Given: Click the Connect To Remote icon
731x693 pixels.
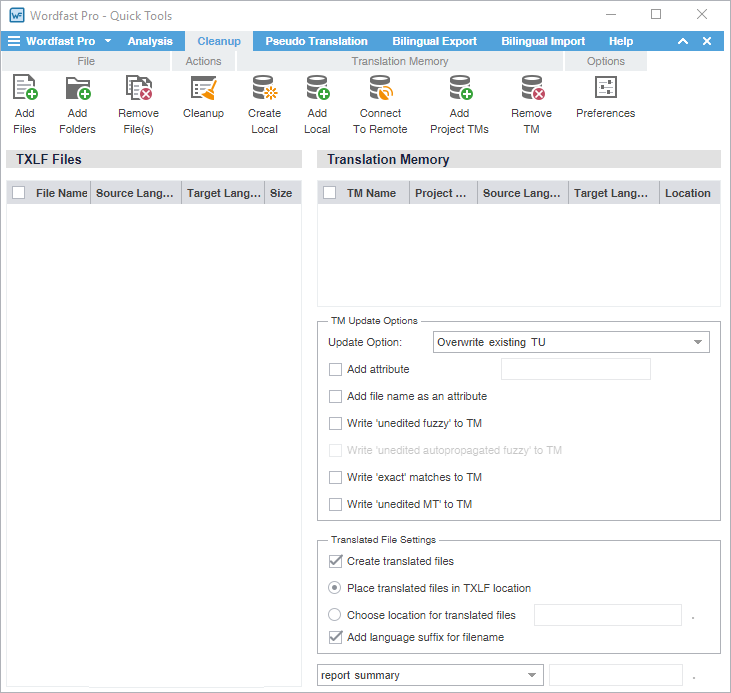Looking at the screenshot, I should point(380,88).
